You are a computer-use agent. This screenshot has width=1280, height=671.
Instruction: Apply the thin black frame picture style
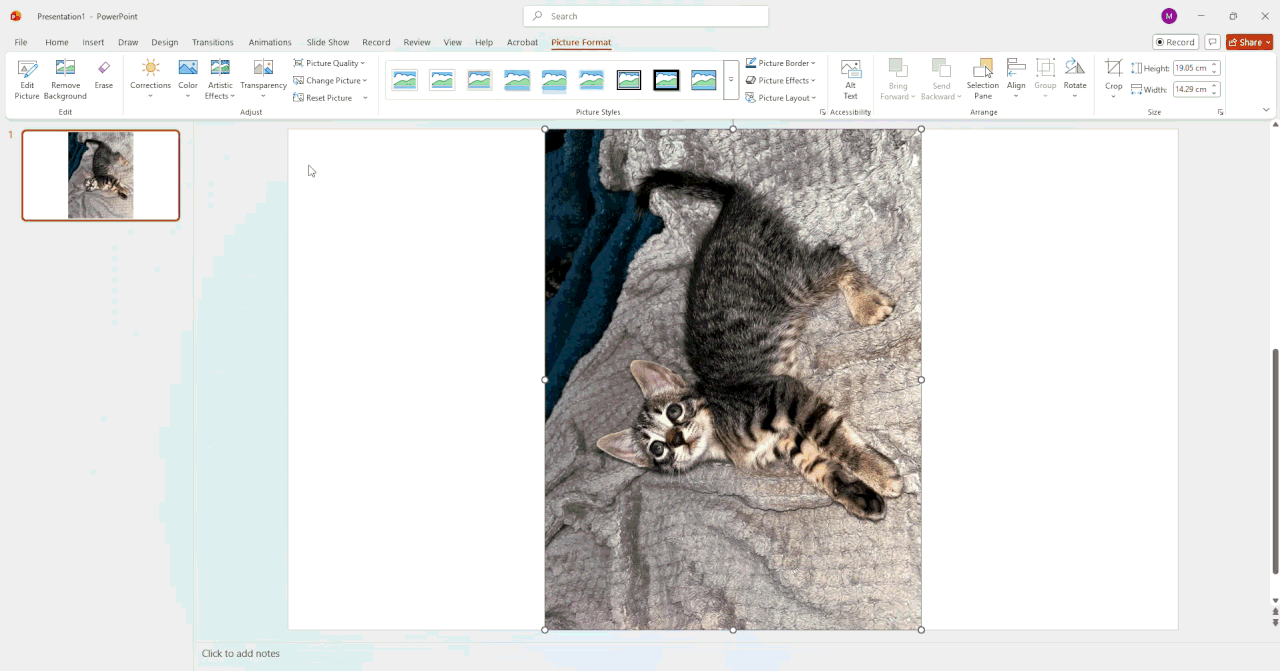[629, 80]
